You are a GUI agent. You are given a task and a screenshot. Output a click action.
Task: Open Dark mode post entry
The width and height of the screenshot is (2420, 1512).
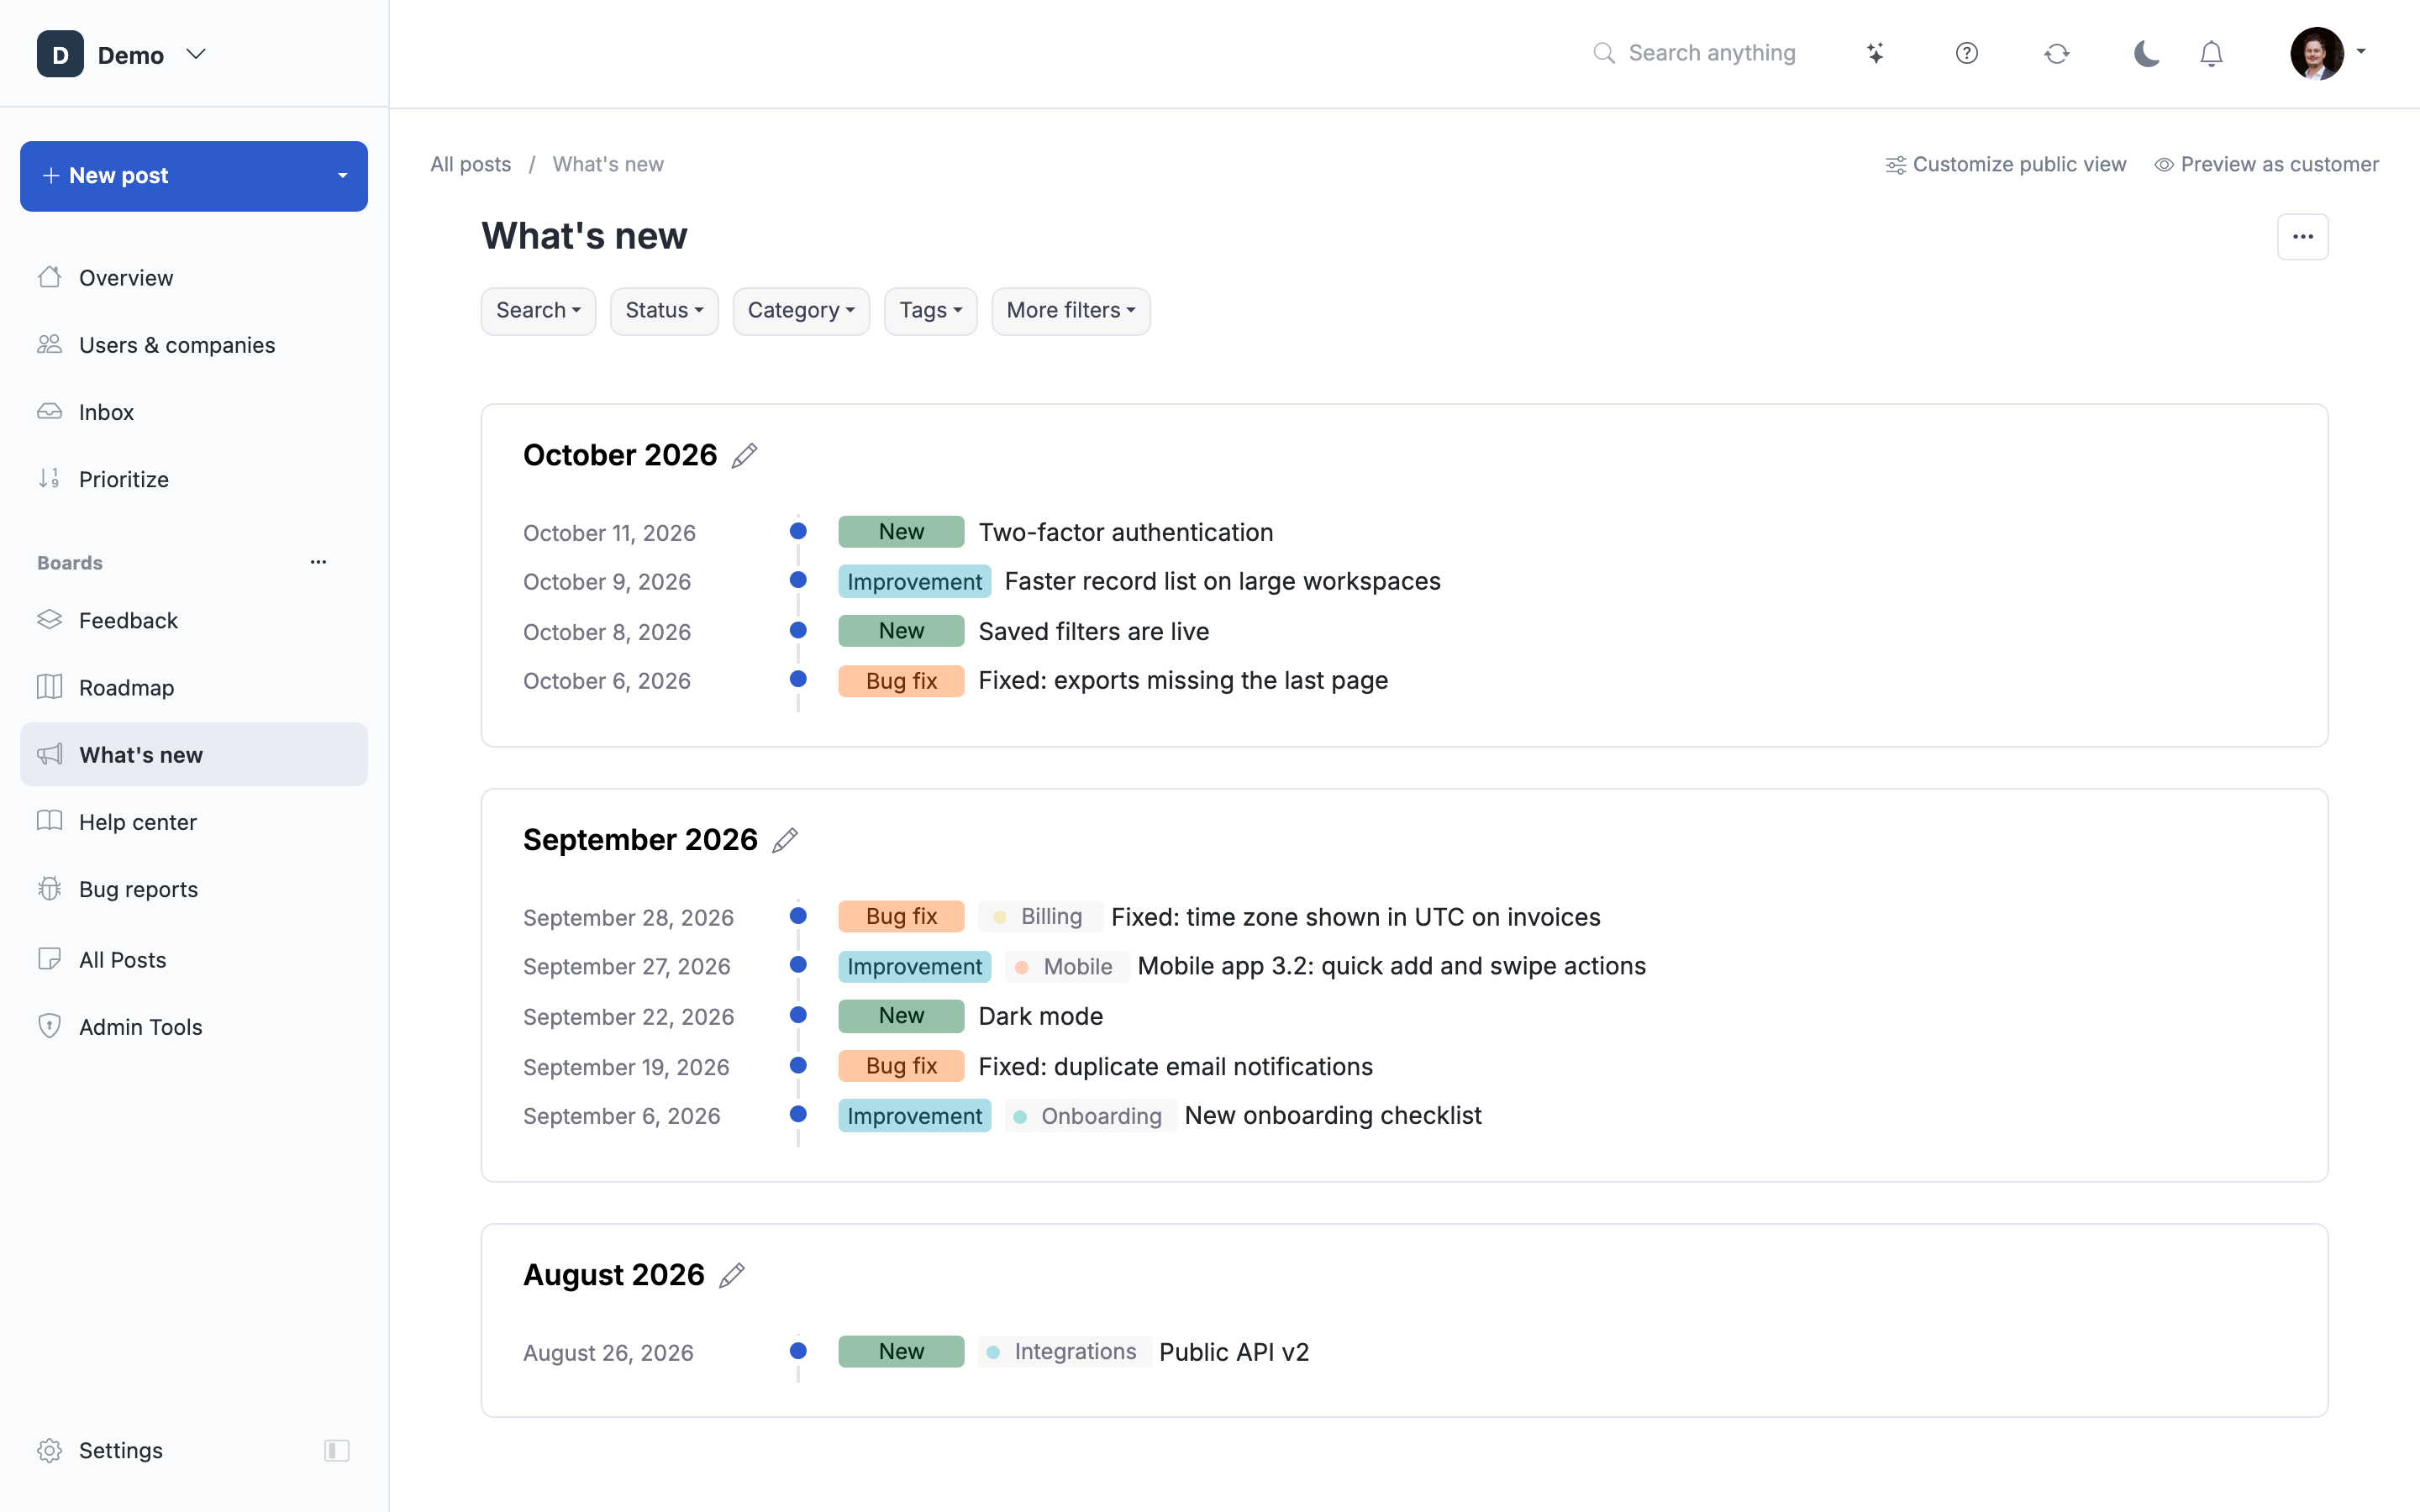point(1040,1016)
